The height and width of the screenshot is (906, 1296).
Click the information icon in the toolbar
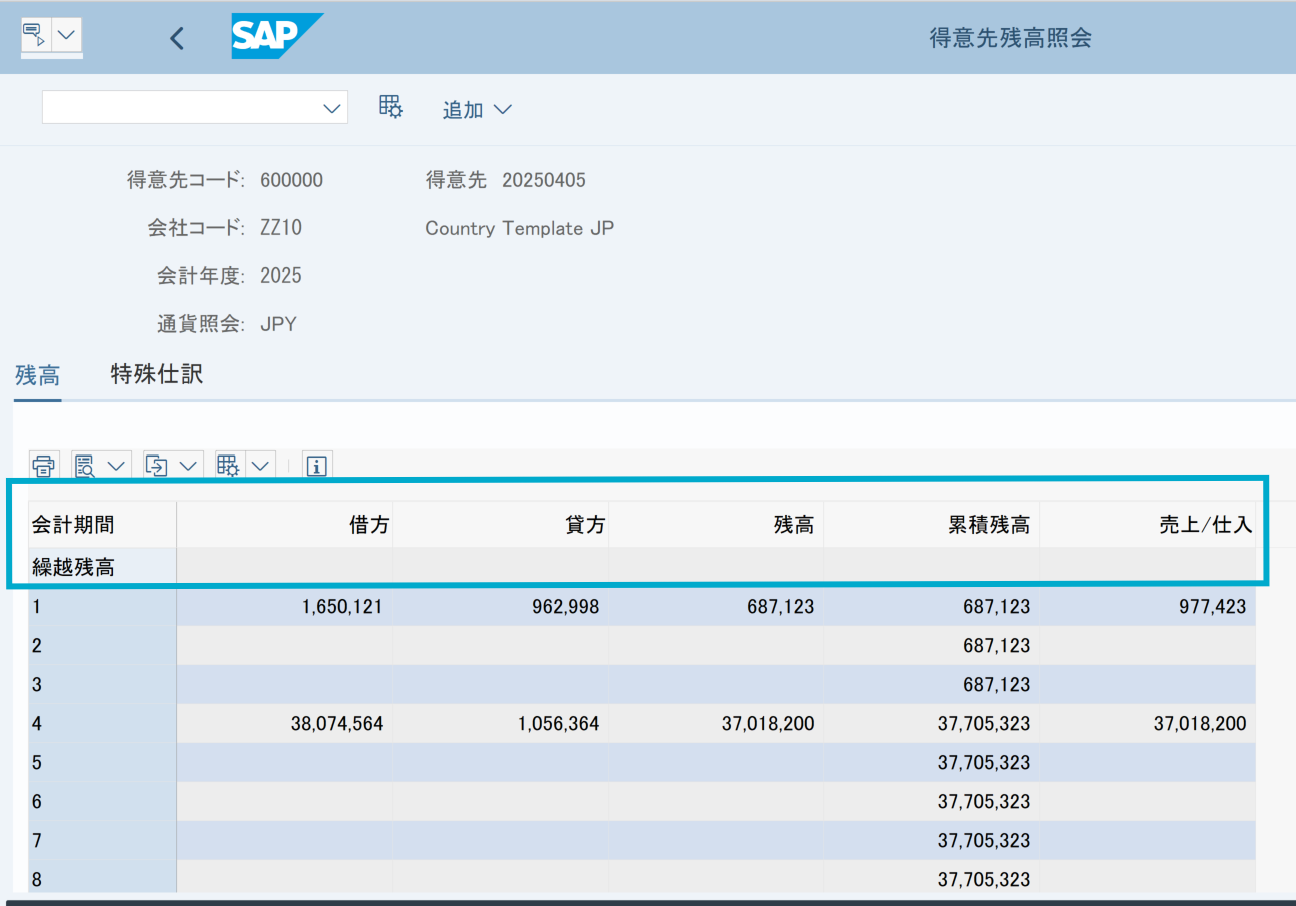(x=316, y=465)
